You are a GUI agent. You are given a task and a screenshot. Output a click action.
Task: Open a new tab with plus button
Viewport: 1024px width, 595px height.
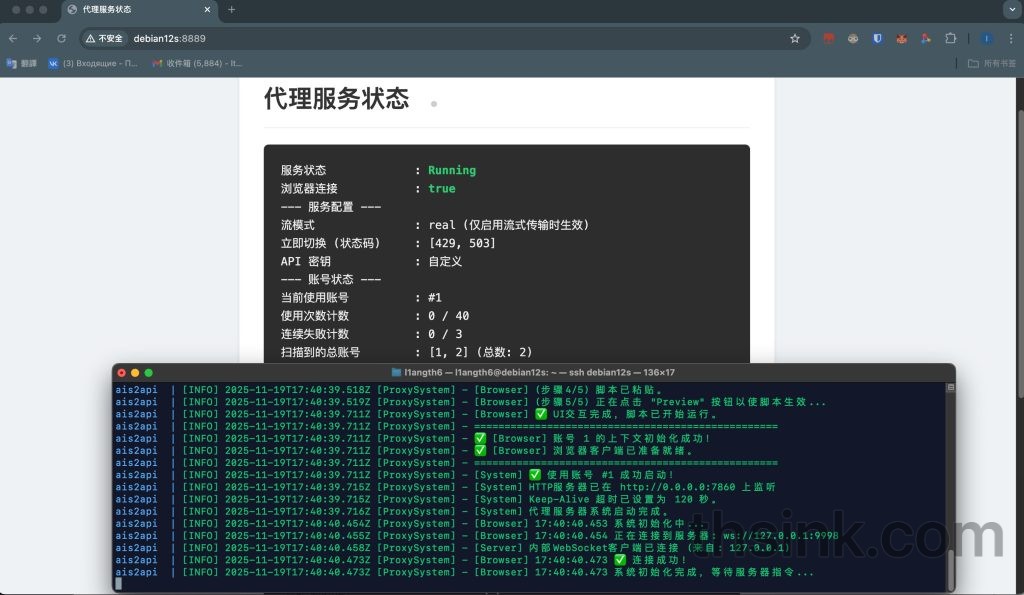point(232,10)
